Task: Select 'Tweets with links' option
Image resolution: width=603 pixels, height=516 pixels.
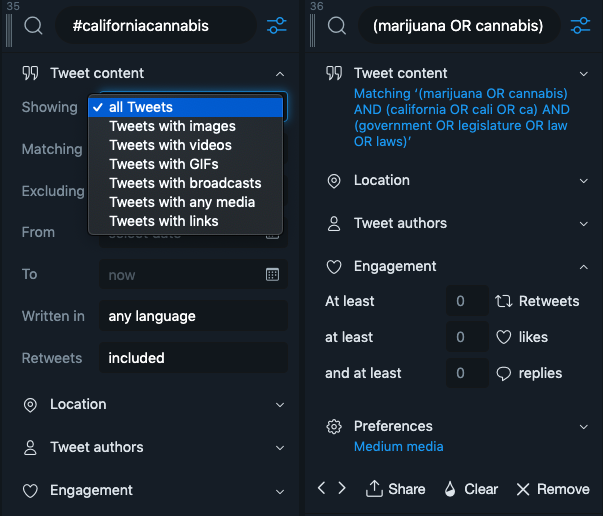Action: 163,221
